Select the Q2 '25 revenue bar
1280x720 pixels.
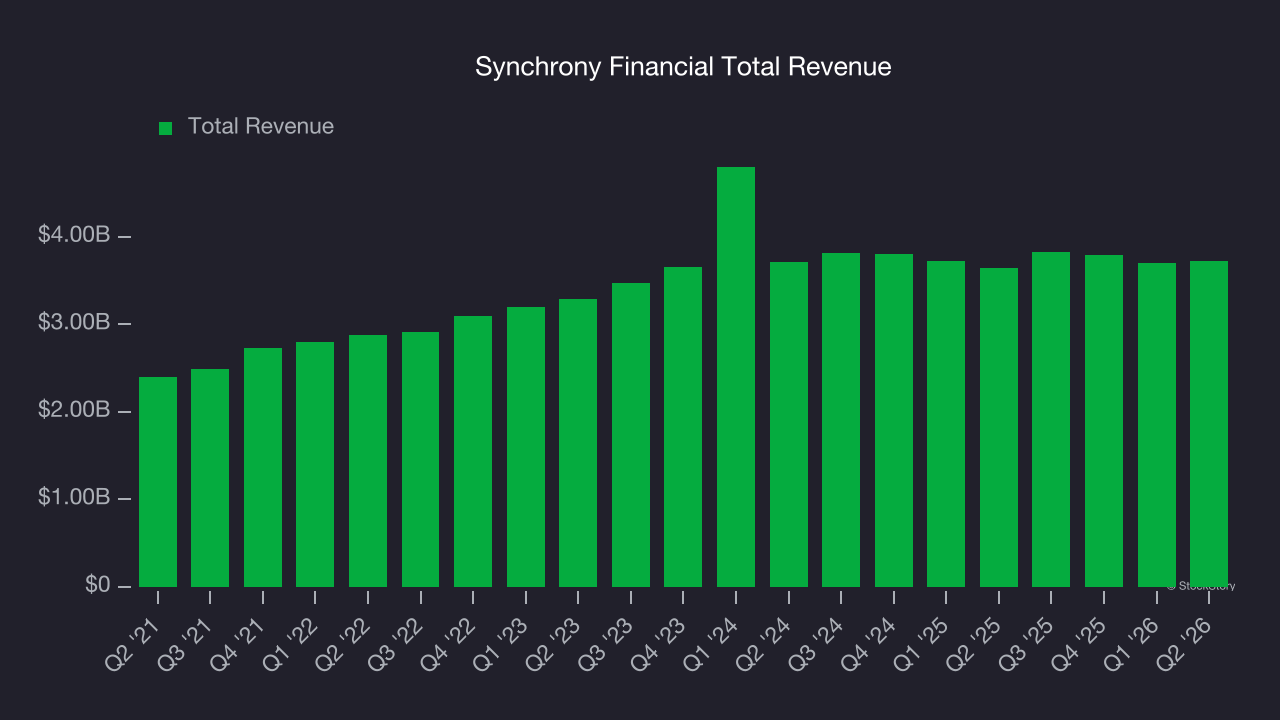pyautogui.click(x=999, y=427)
